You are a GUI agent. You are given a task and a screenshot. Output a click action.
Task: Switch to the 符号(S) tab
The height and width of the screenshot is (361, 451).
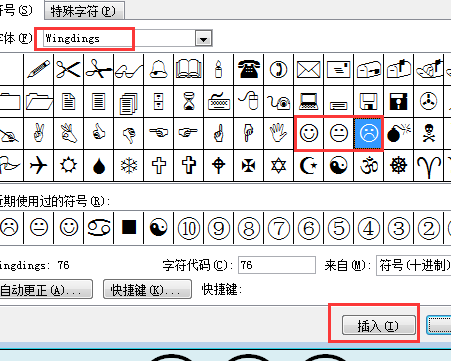(x=16, y=10)
